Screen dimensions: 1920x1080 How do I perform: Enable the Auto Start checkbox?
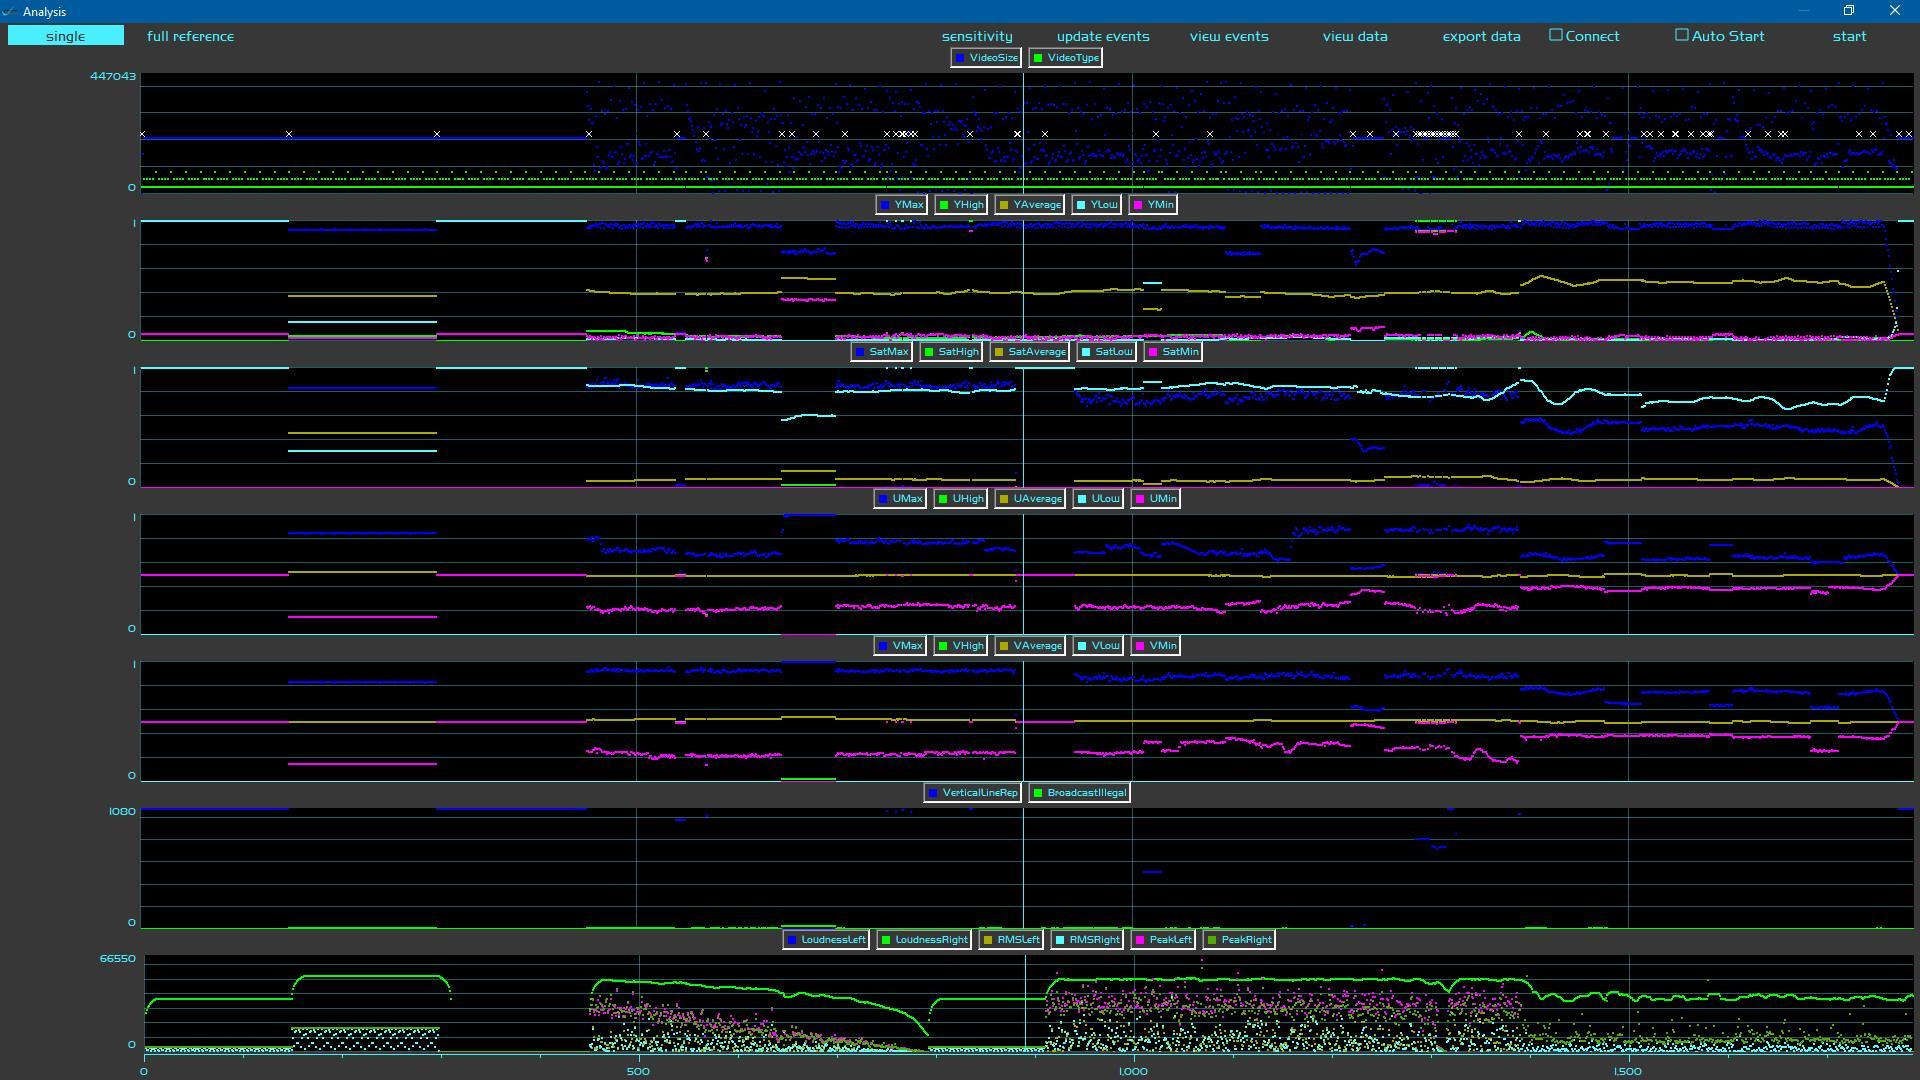(x=1682, y=35)
